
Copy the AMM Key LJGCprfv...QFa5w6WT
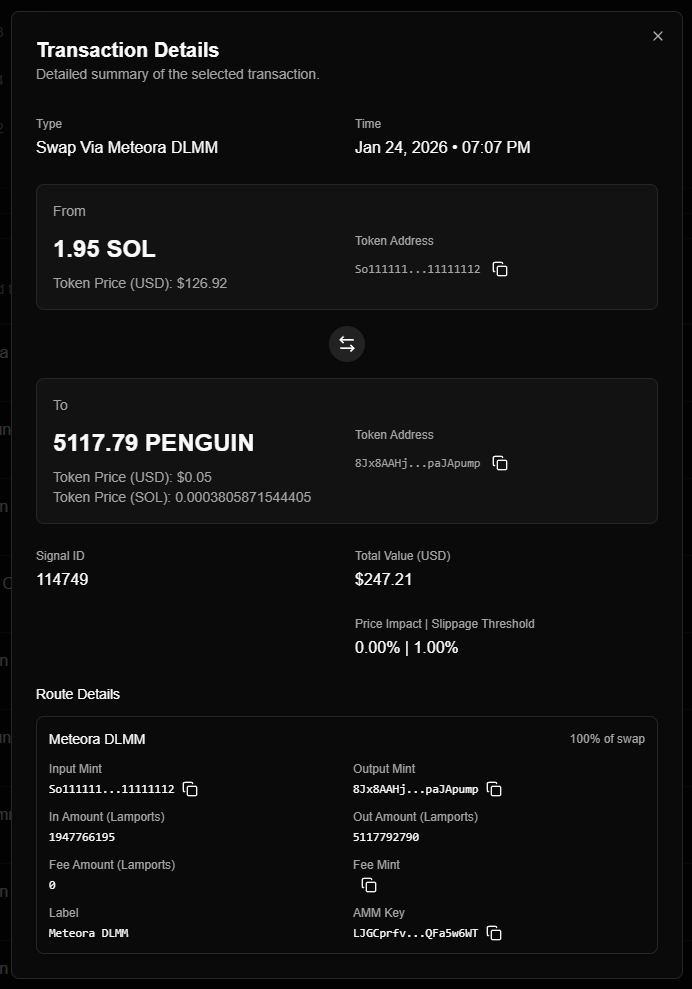tap(494, 933)
